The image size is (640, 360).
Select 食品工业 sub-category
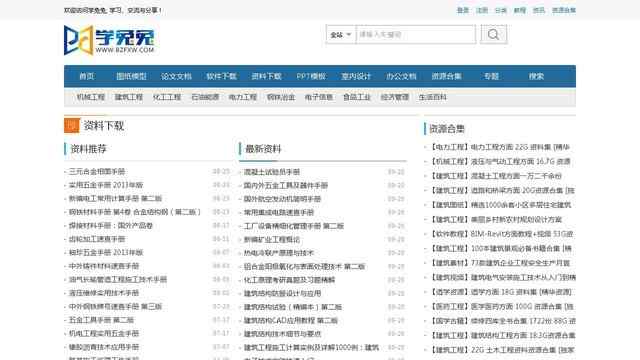[357, 97]
